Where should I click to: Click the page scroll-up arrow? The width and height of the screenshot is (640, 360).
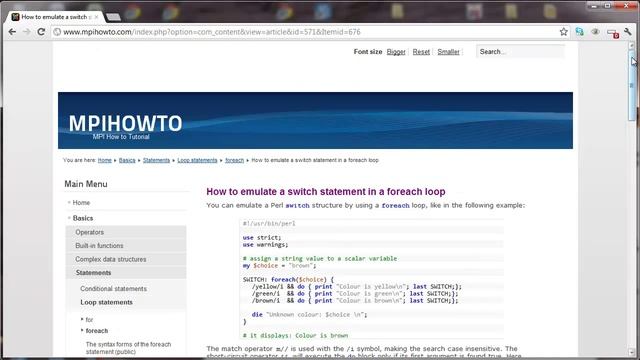click(631, 45)
